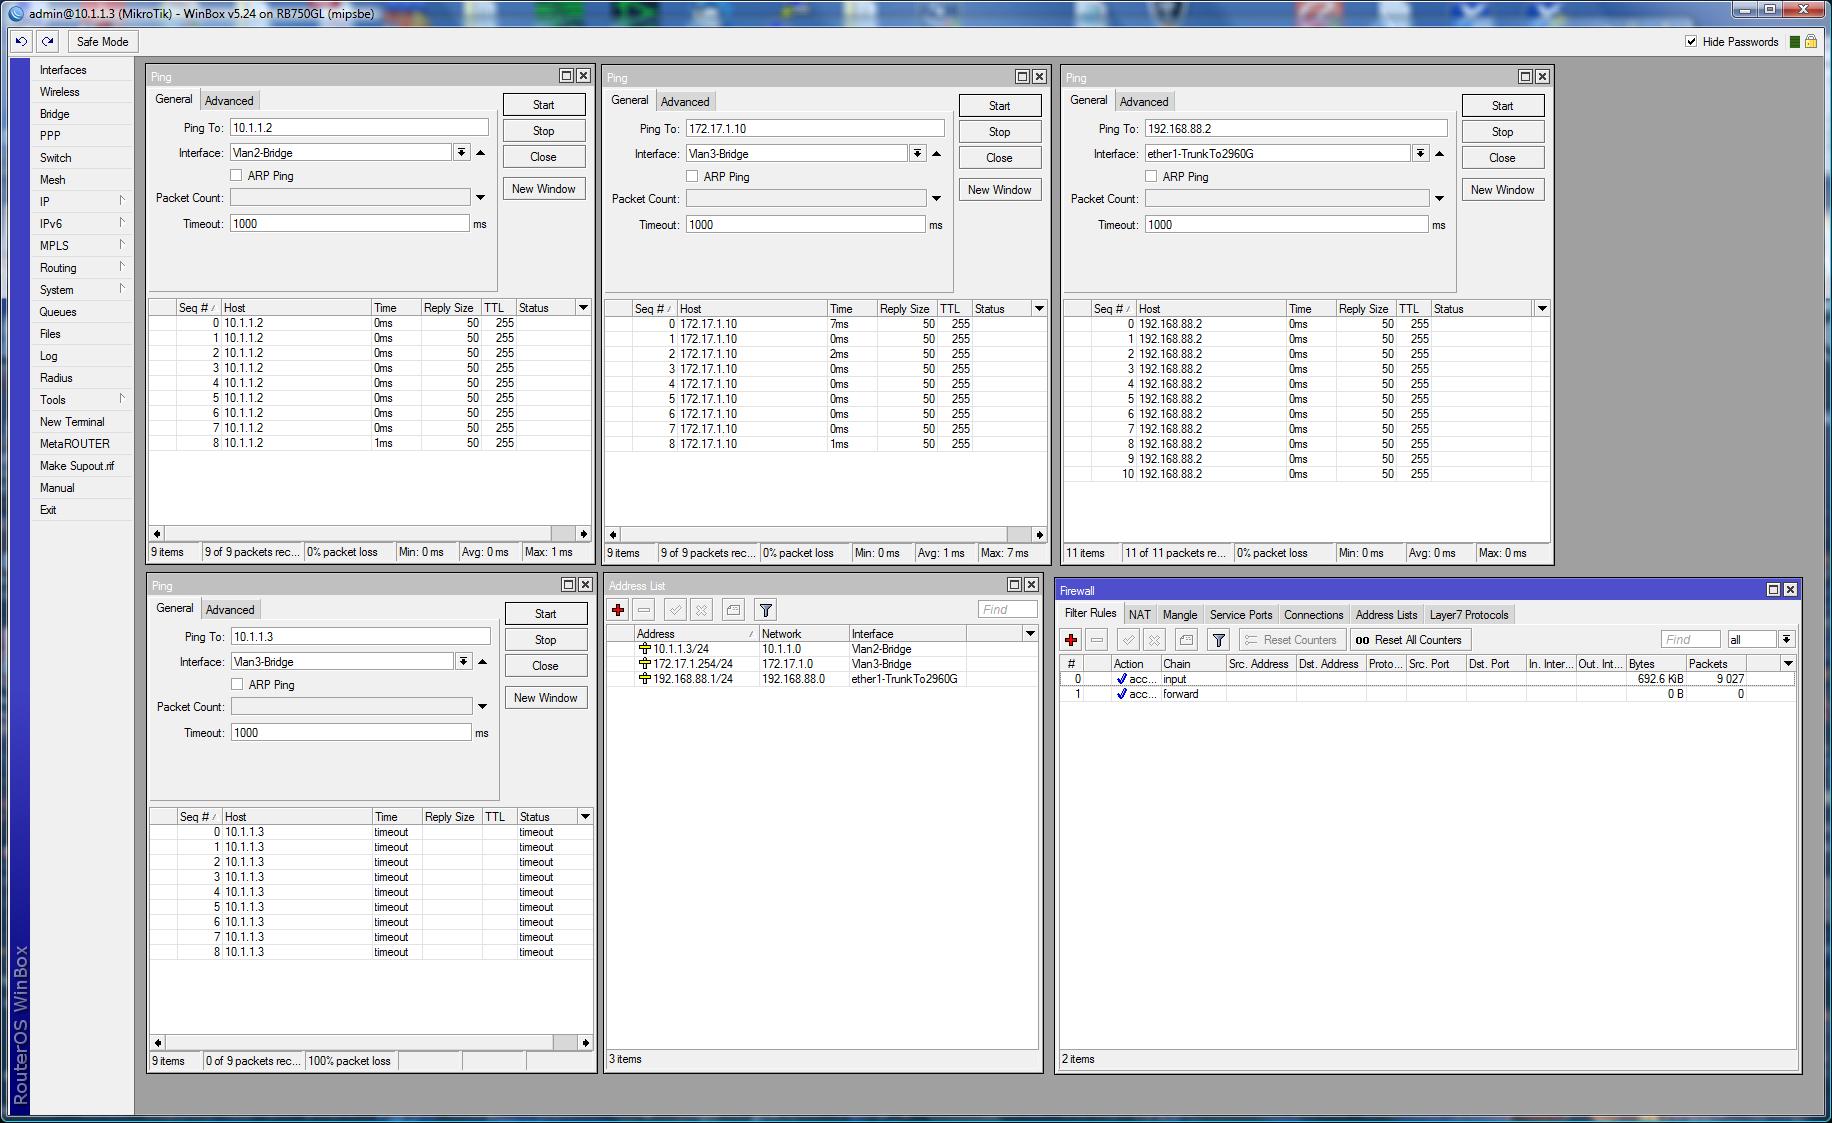Open the 'all' dropdown in Firewall filter bar
This screenshot has height=1123, width=1832.
tap(1786, 639)
